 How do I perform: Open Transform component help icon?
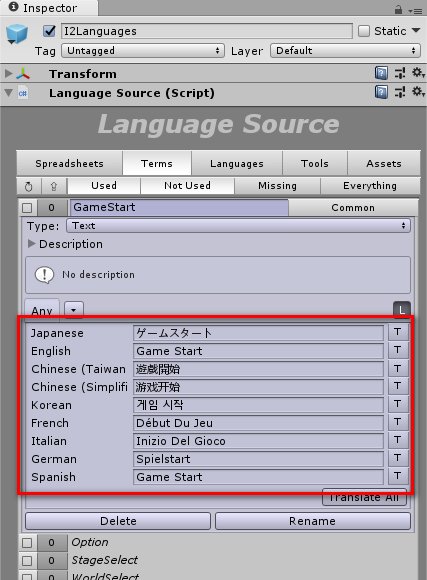click(x=381, y=73)
